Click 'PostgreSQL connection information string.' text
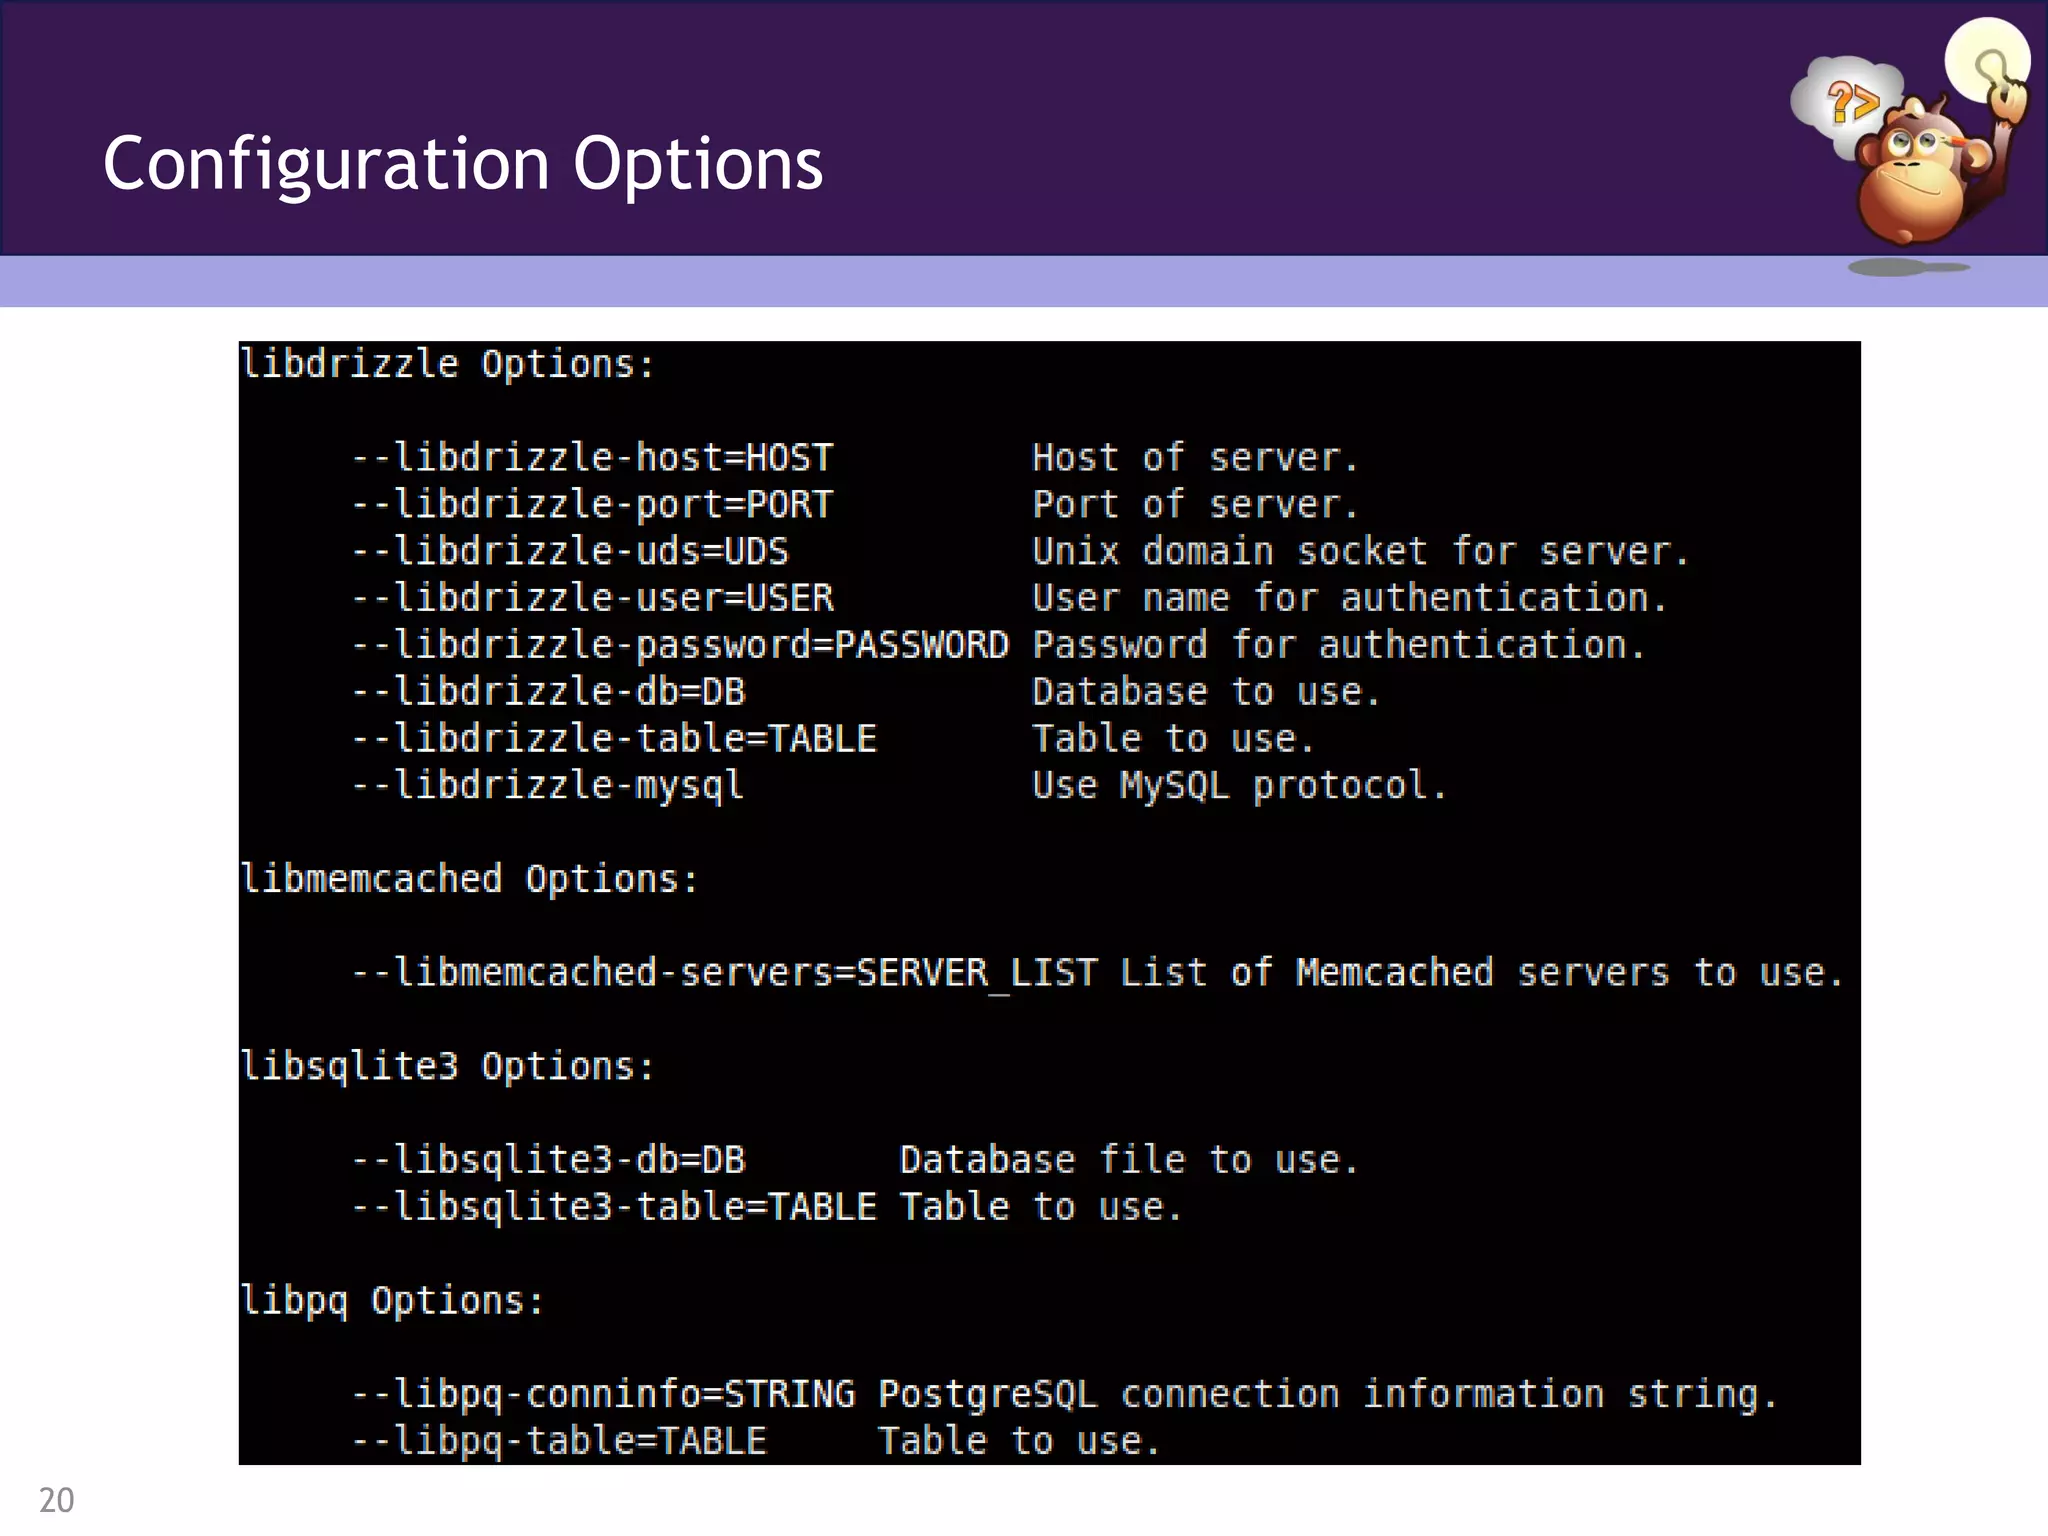The height and width of the screenshot is (1536, 2048). (x=1328, y=1394)
